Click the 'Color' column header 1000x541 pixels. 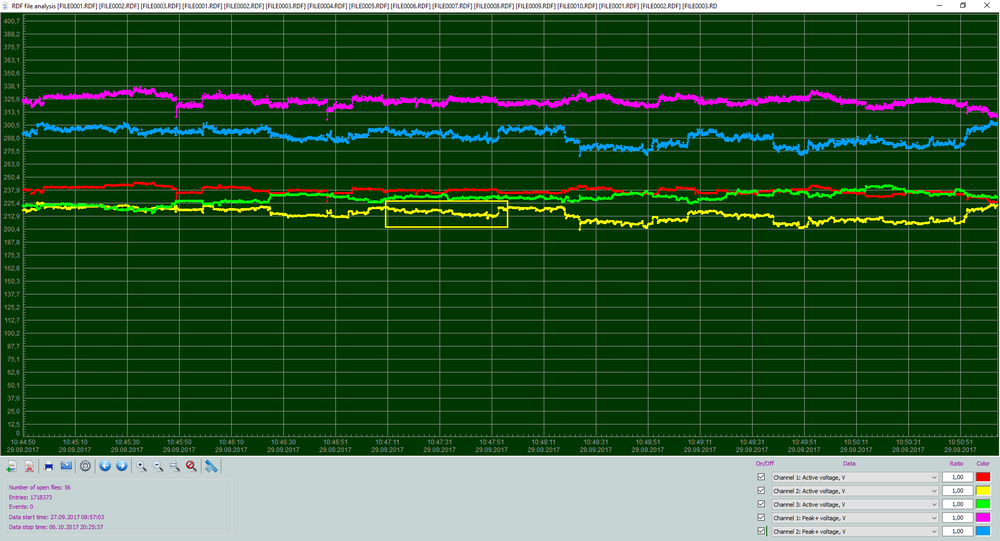pyautogui.click(x=983, y=464)
